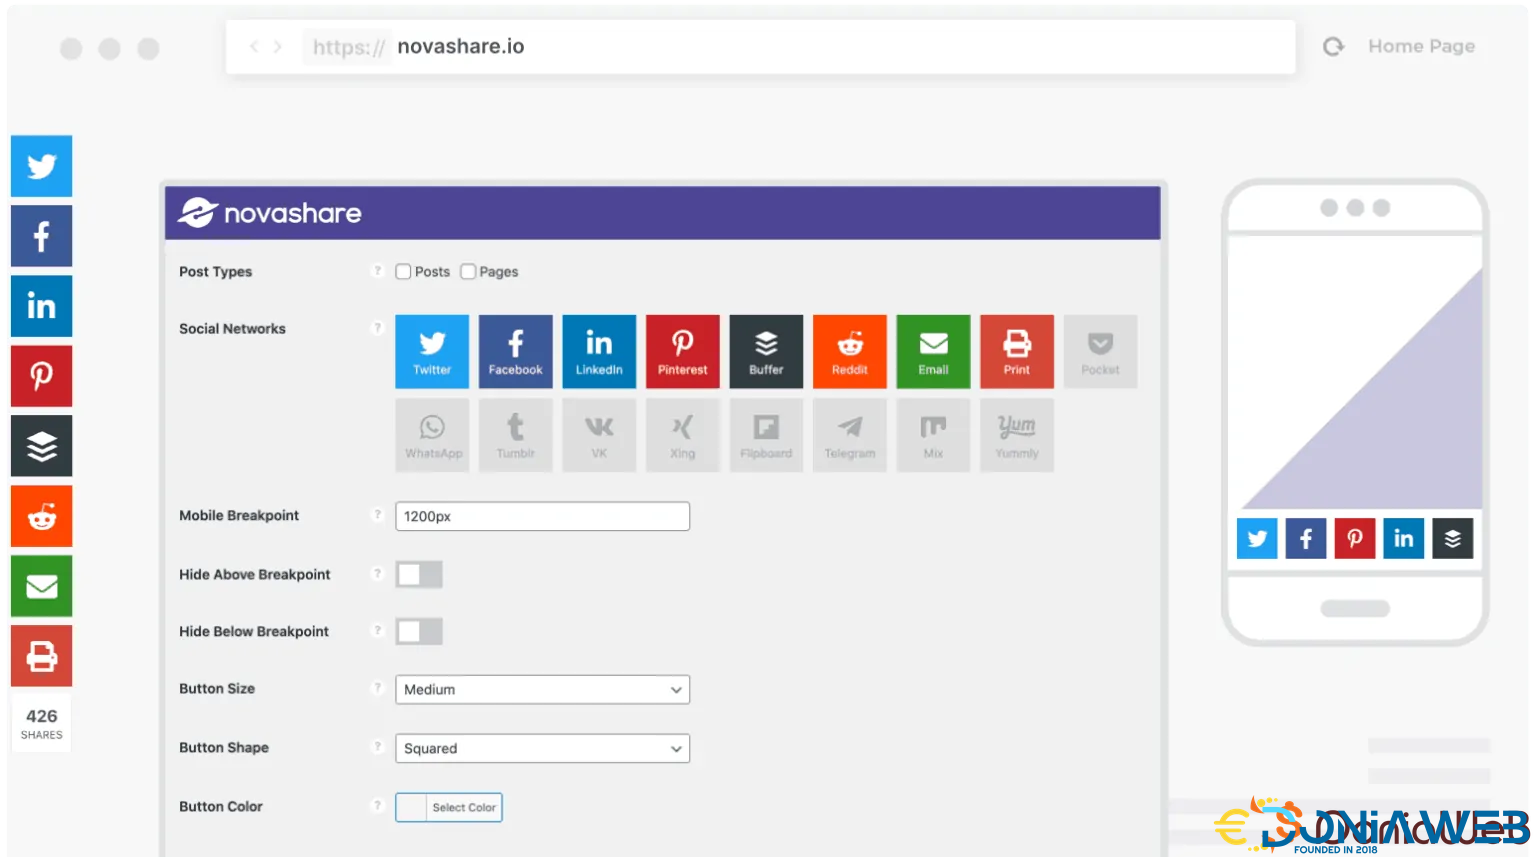
Task: Tap LinkedIn button in phone preview
Action: [x=1404, y=539]
